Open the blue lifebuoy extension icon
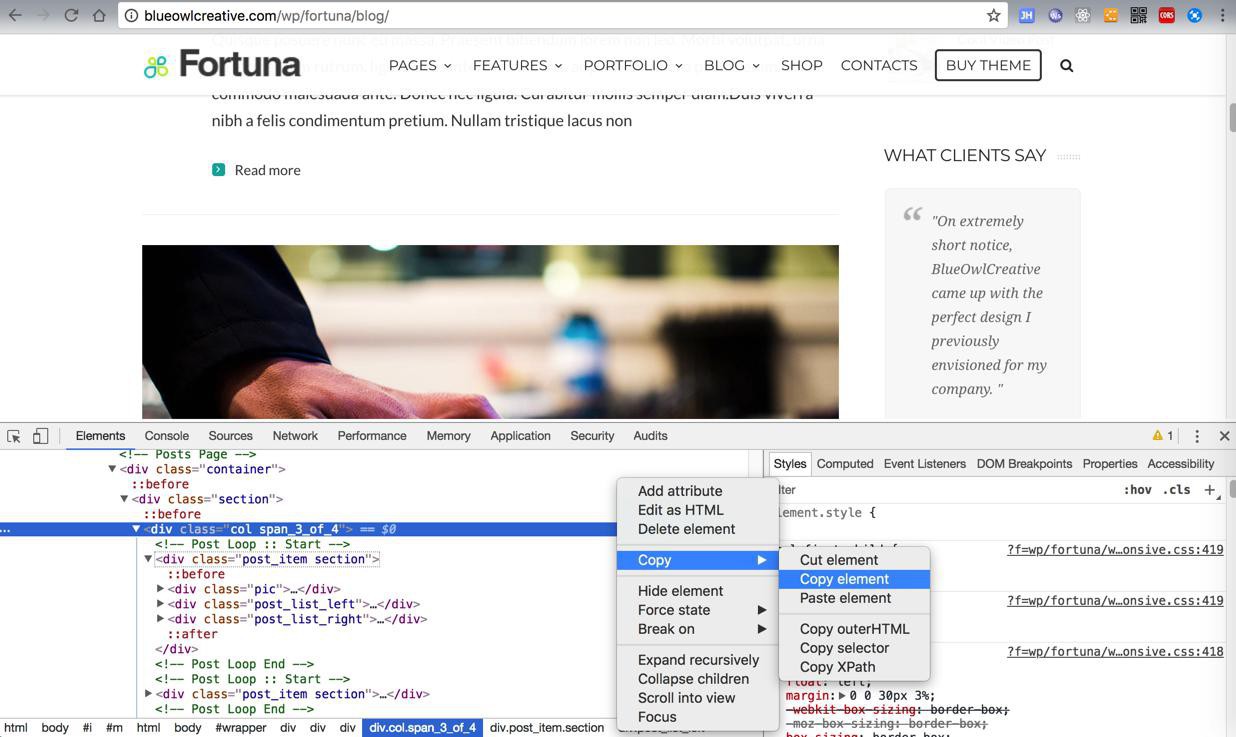 click(x=1194, y=15)
